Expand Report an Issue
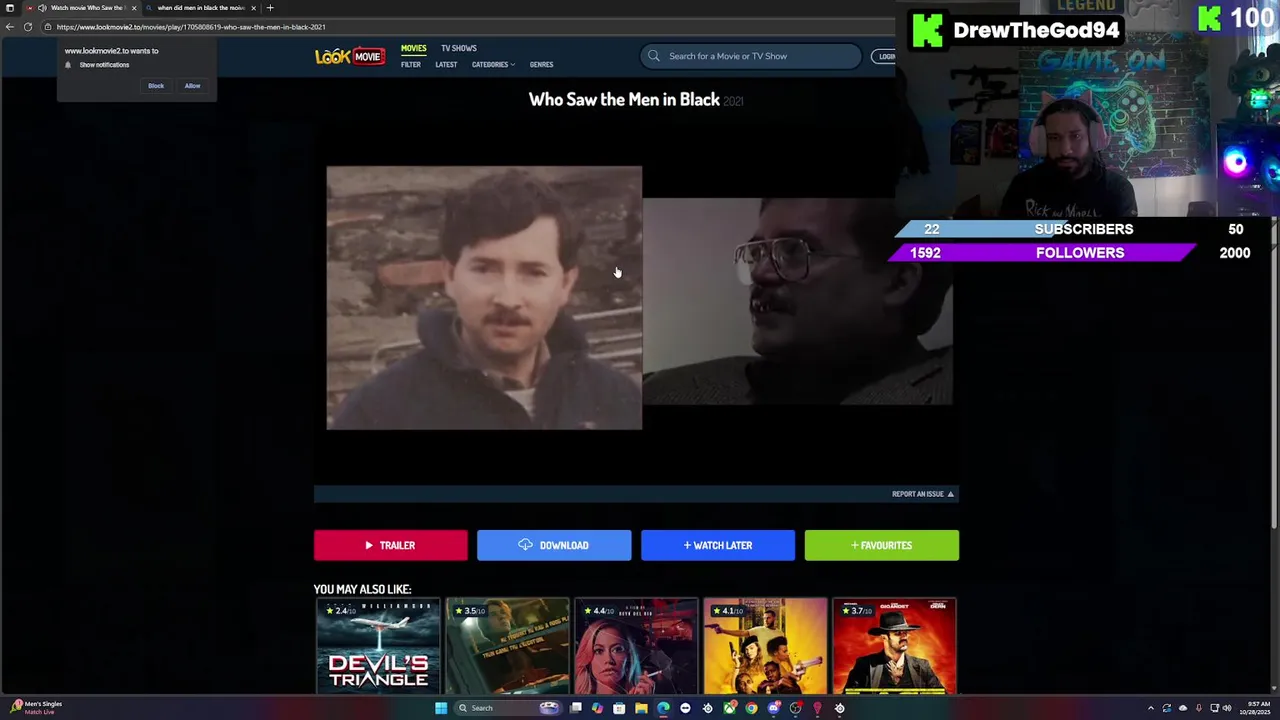The width and height of the screenshot is (1280, 720). tap(923, 494)
